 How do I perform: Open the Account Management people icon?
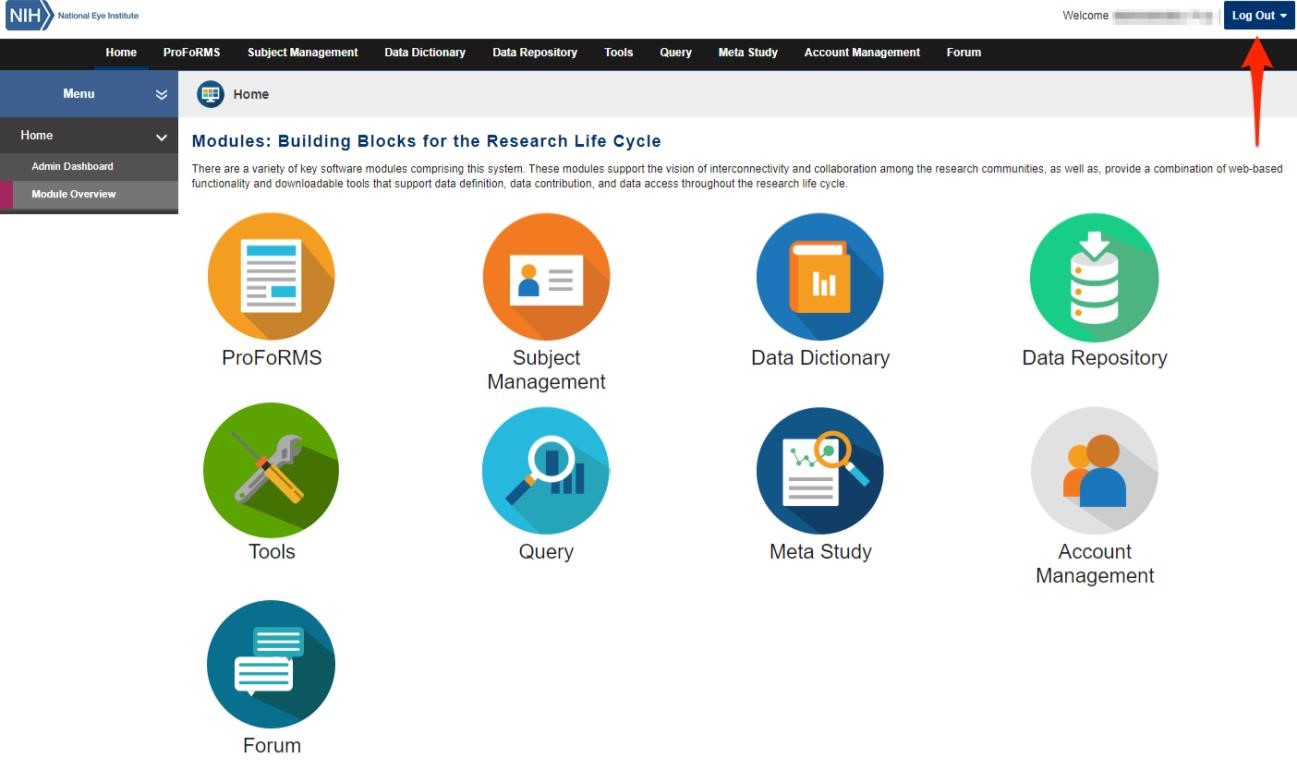(1094, 470)
